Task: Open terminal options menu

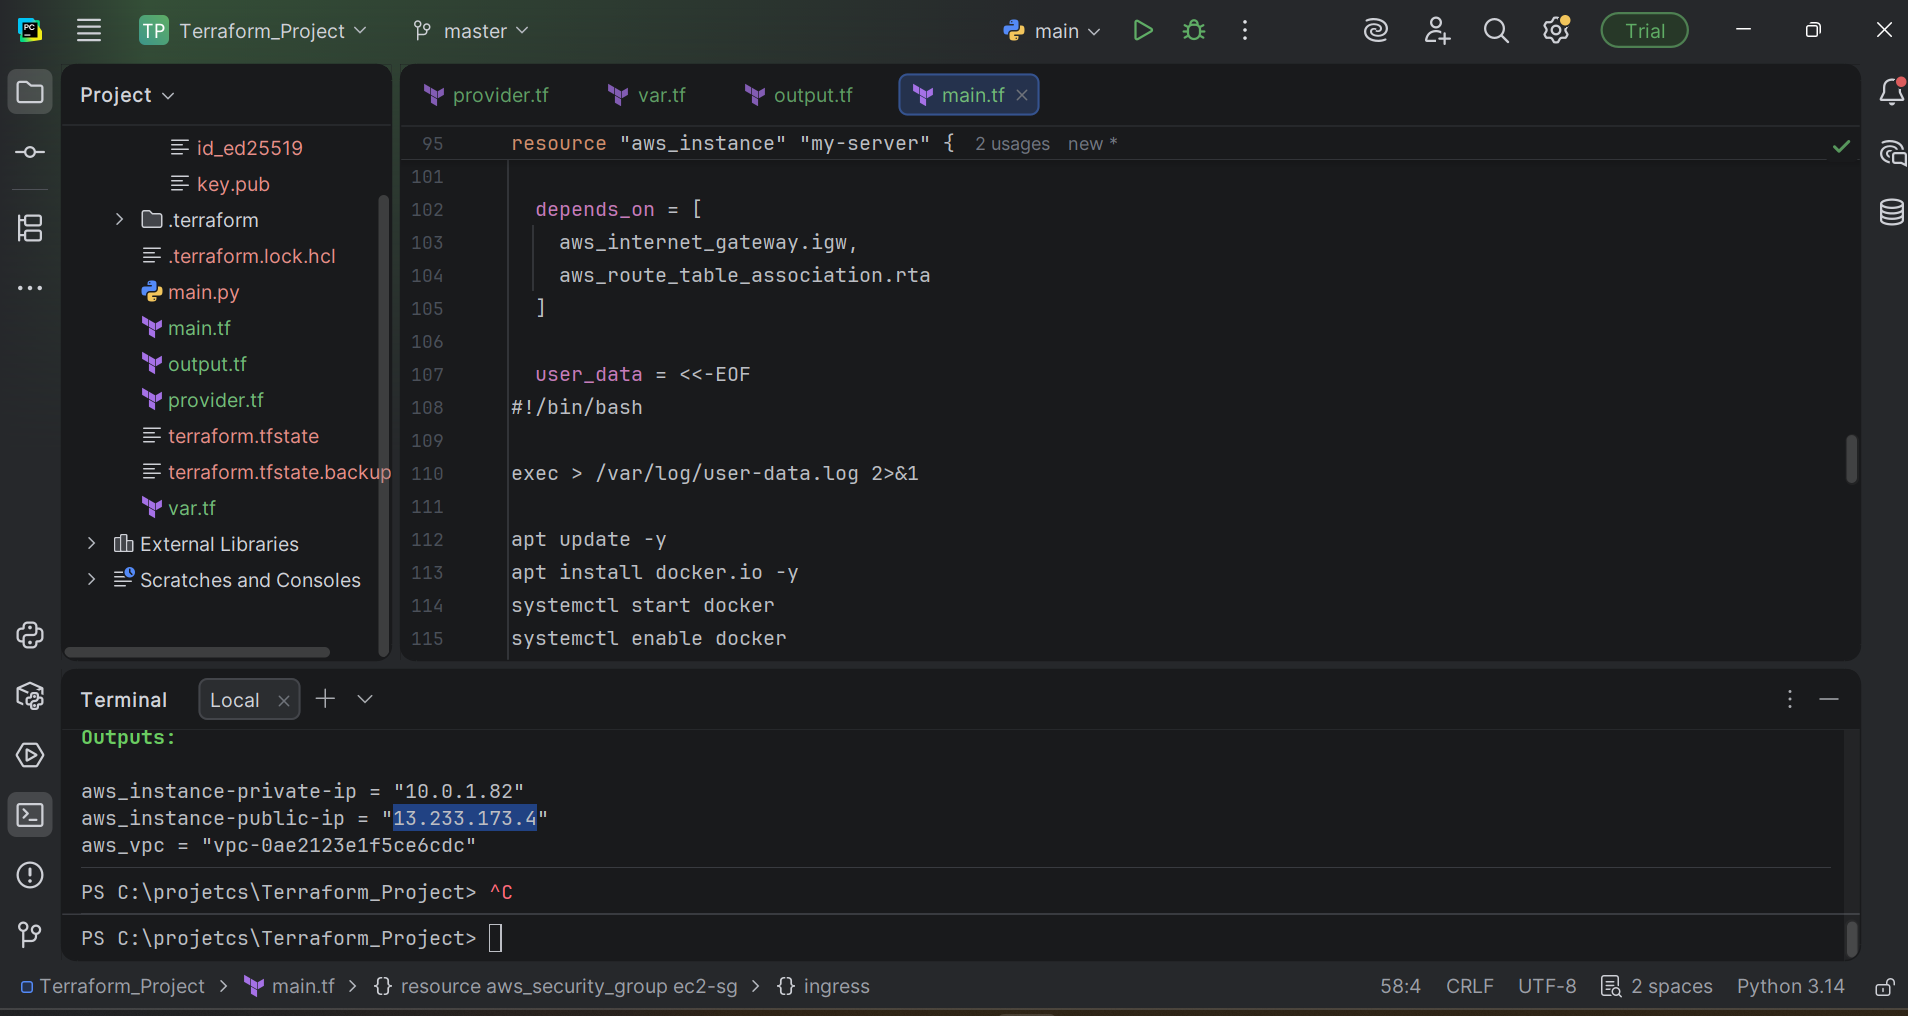Action: [x=1790, y=700]
